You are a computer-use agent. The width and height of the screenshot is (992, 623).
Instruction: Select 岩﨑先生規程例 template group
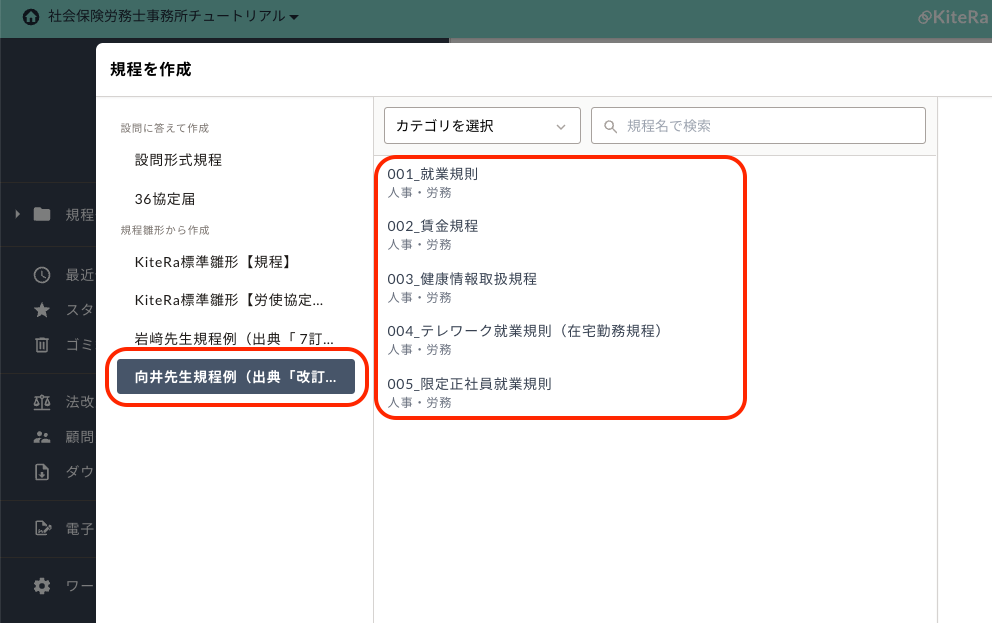pos(235,339)
